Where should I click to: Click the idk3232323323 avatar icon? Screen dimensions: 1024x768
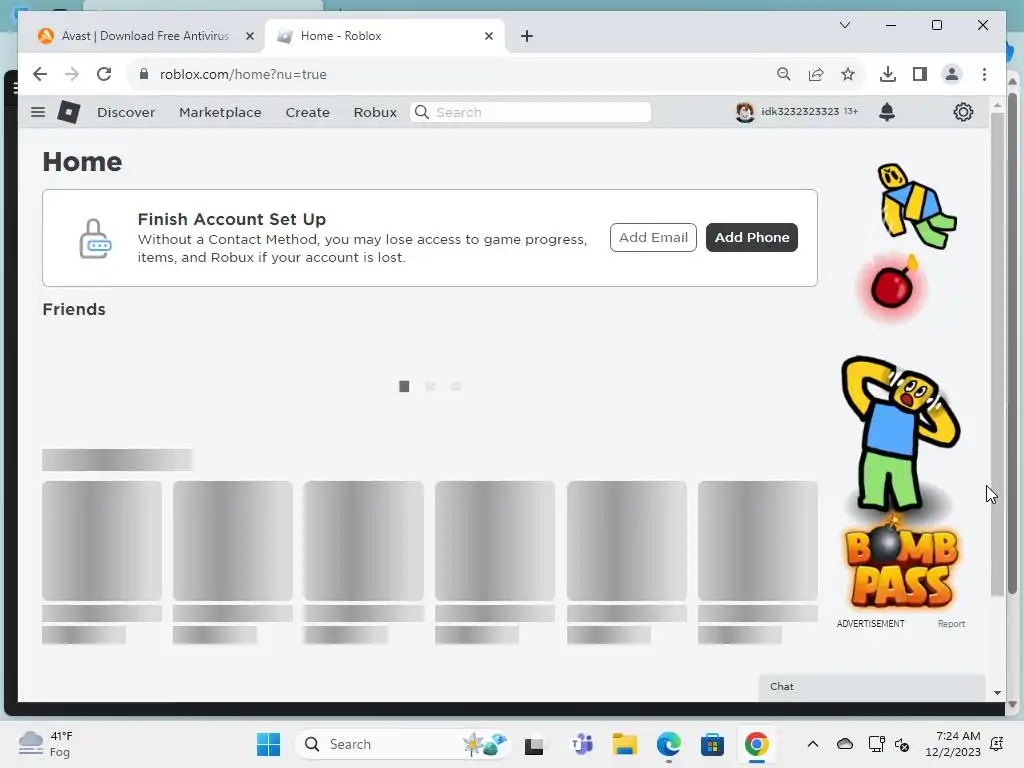point(744,112)
